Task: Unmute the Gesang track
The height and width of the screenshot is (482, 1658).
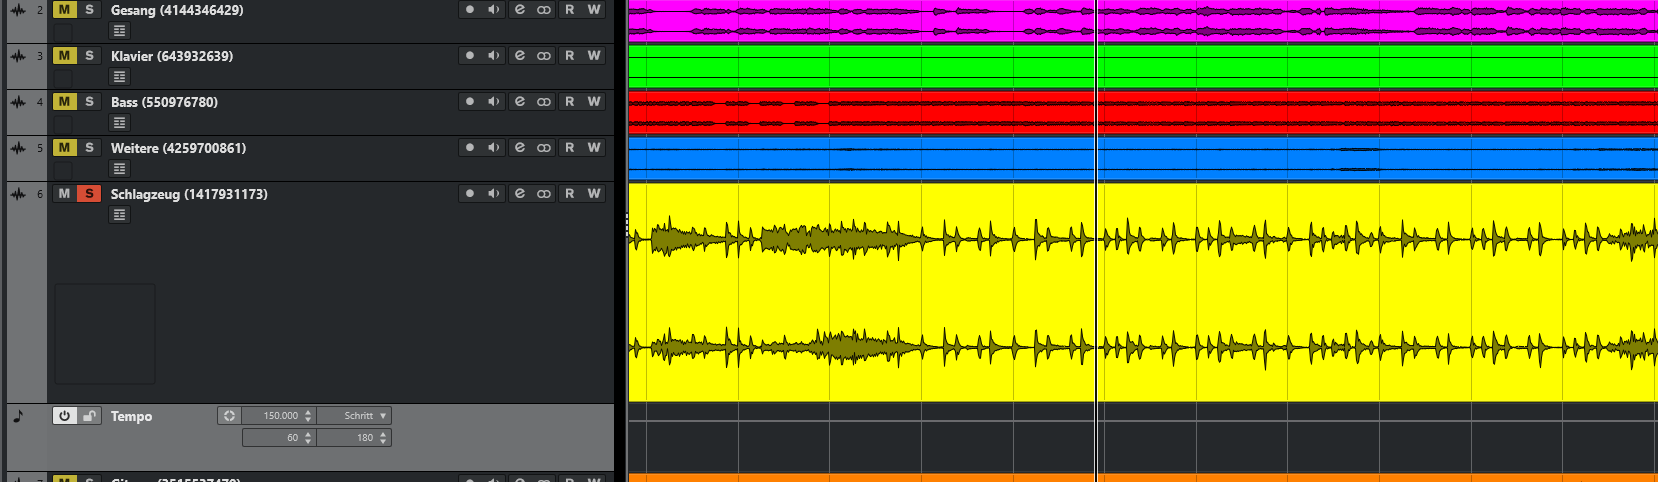Action: [x=64, y=10]
